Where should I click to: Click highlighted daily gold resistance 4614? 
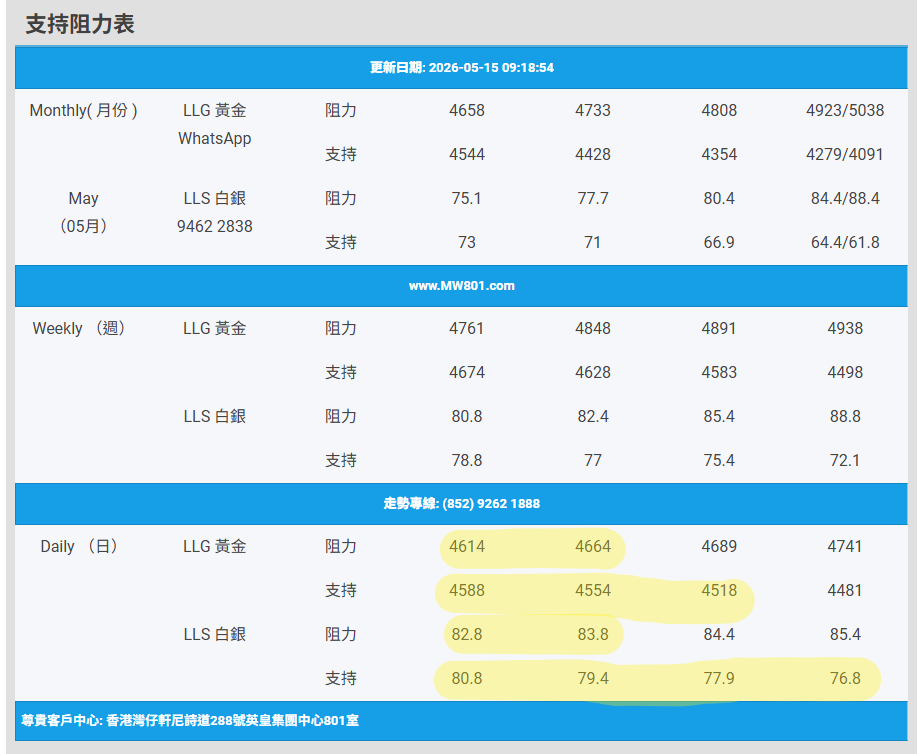tap(467, 546)
